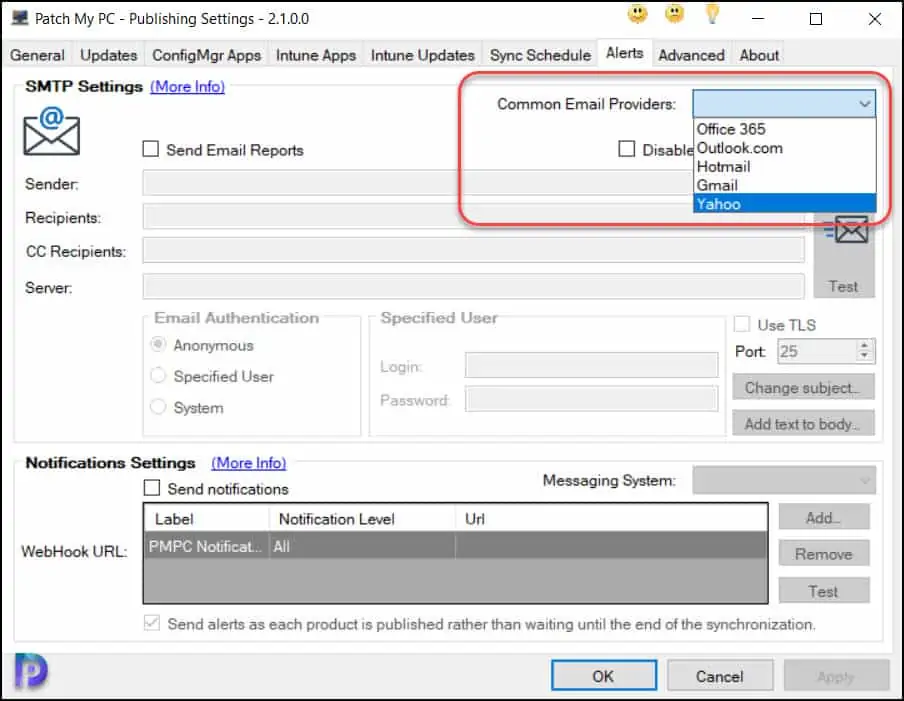
Task: Open the ConfigMgr Apps tab
Action: 206,55
